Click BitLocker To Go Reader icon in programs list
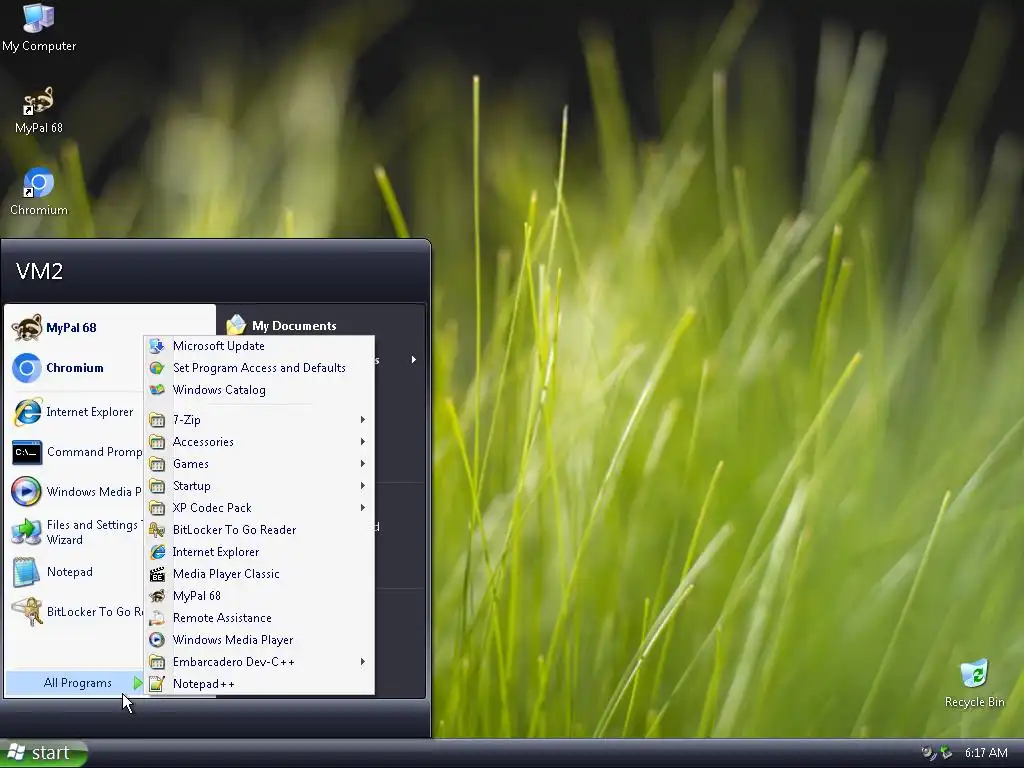 click(x=157, y=530)
